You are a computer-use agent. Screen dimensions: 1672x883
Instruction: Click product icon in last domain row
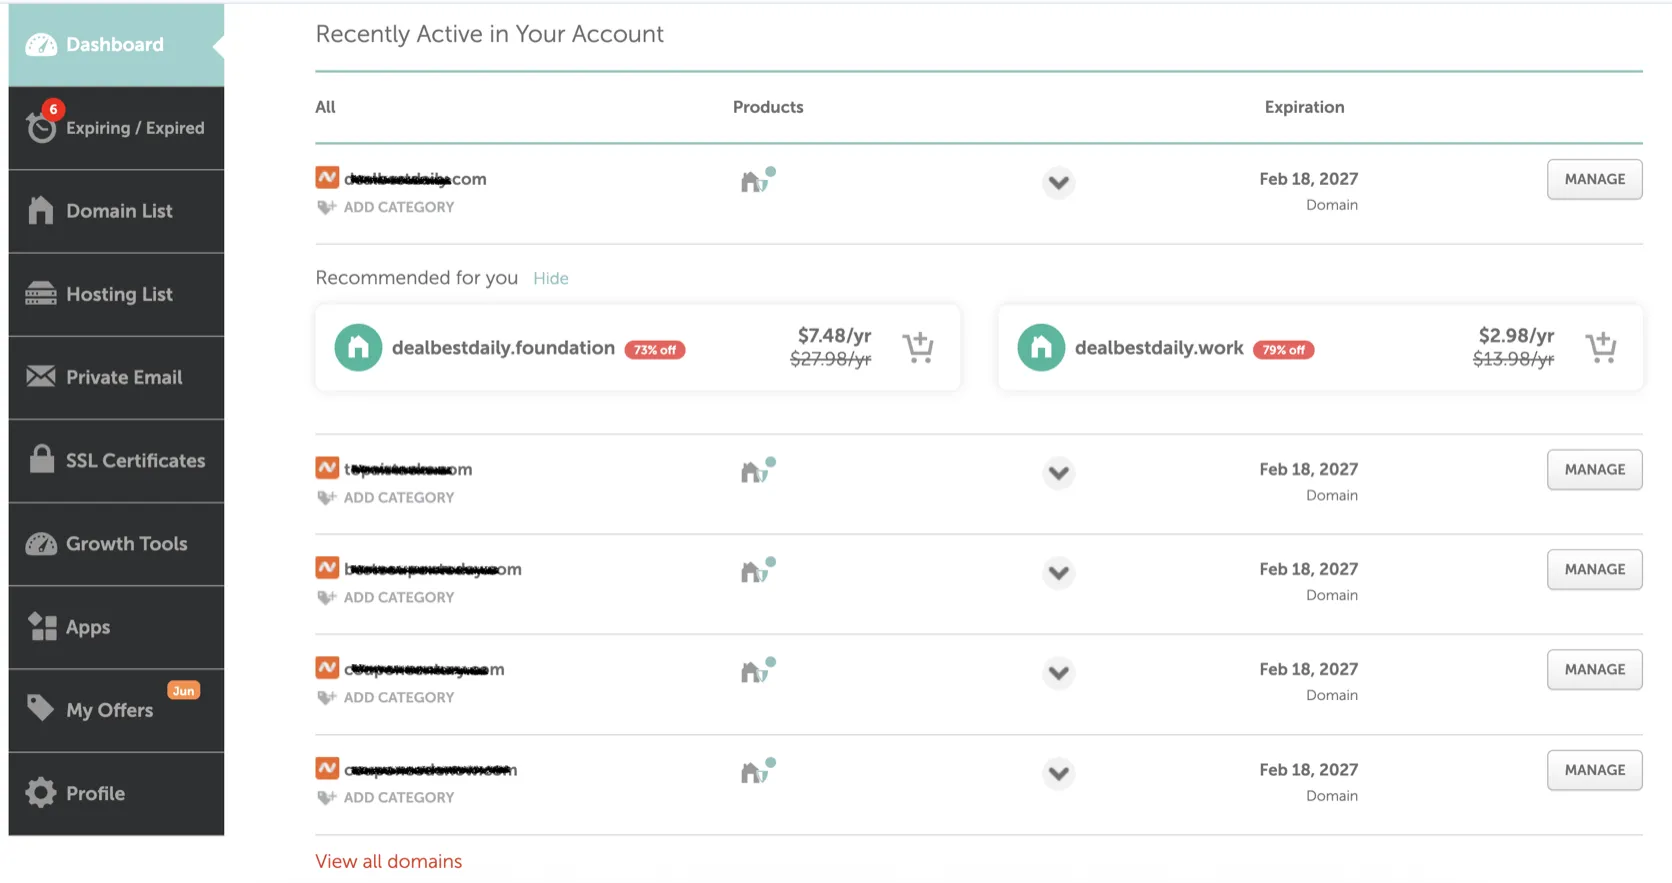pyautogui.click(x=758, y=771)
